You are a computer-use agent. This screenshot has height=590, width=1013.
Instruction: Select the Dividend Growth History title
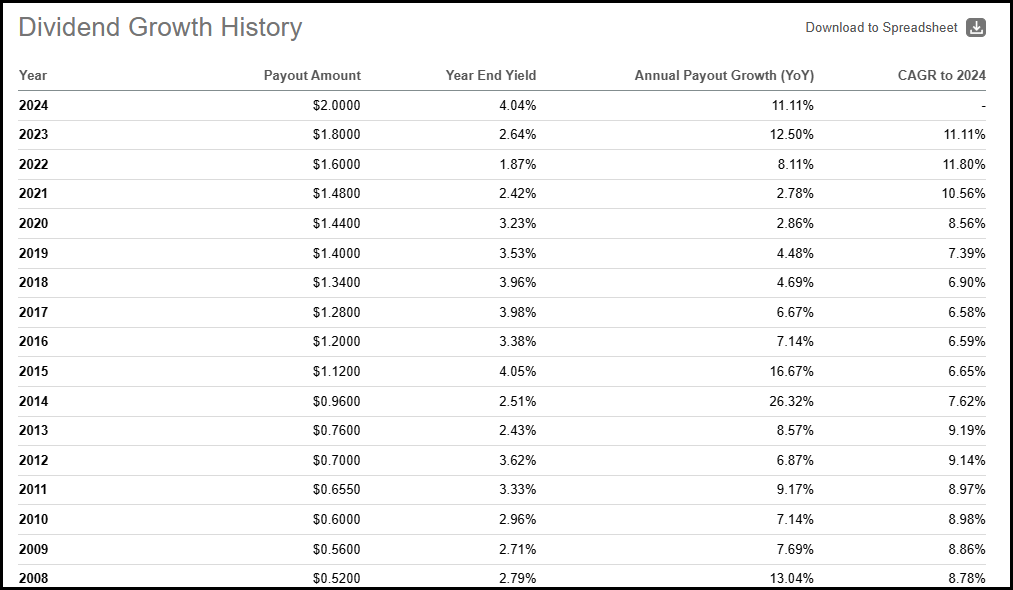pyautogui.click(x=159, y=27)
